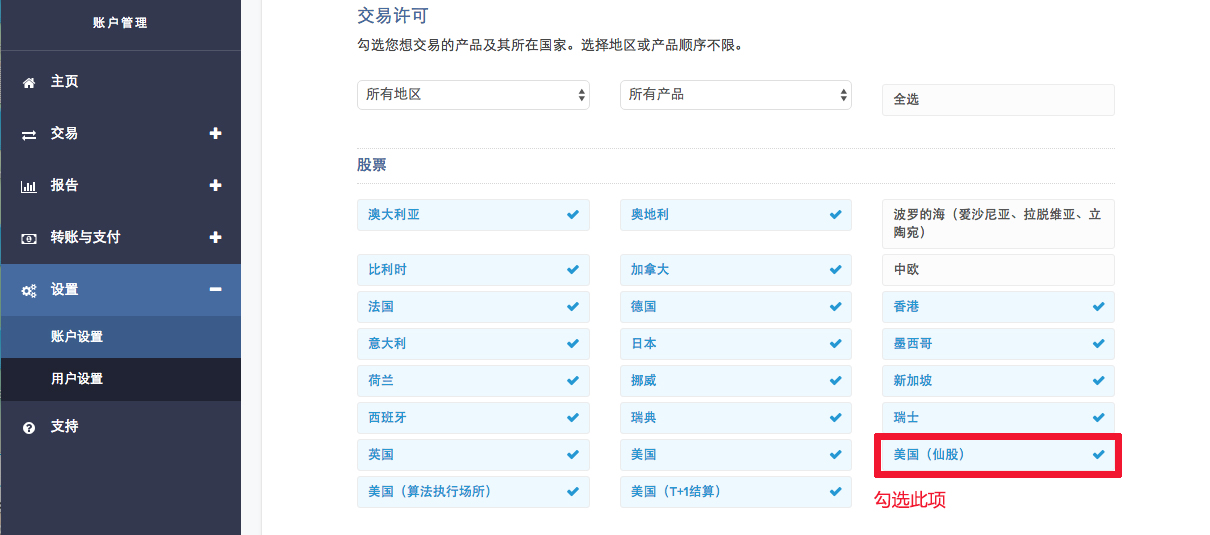
Task: Click the home icon beside 主页
Action: (29, 82)
